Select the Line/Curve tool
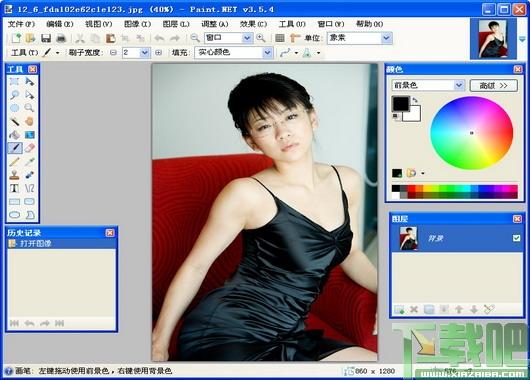The height and width of the screenshot is (380, 530). pyautogui.click(x=30, y=188)
